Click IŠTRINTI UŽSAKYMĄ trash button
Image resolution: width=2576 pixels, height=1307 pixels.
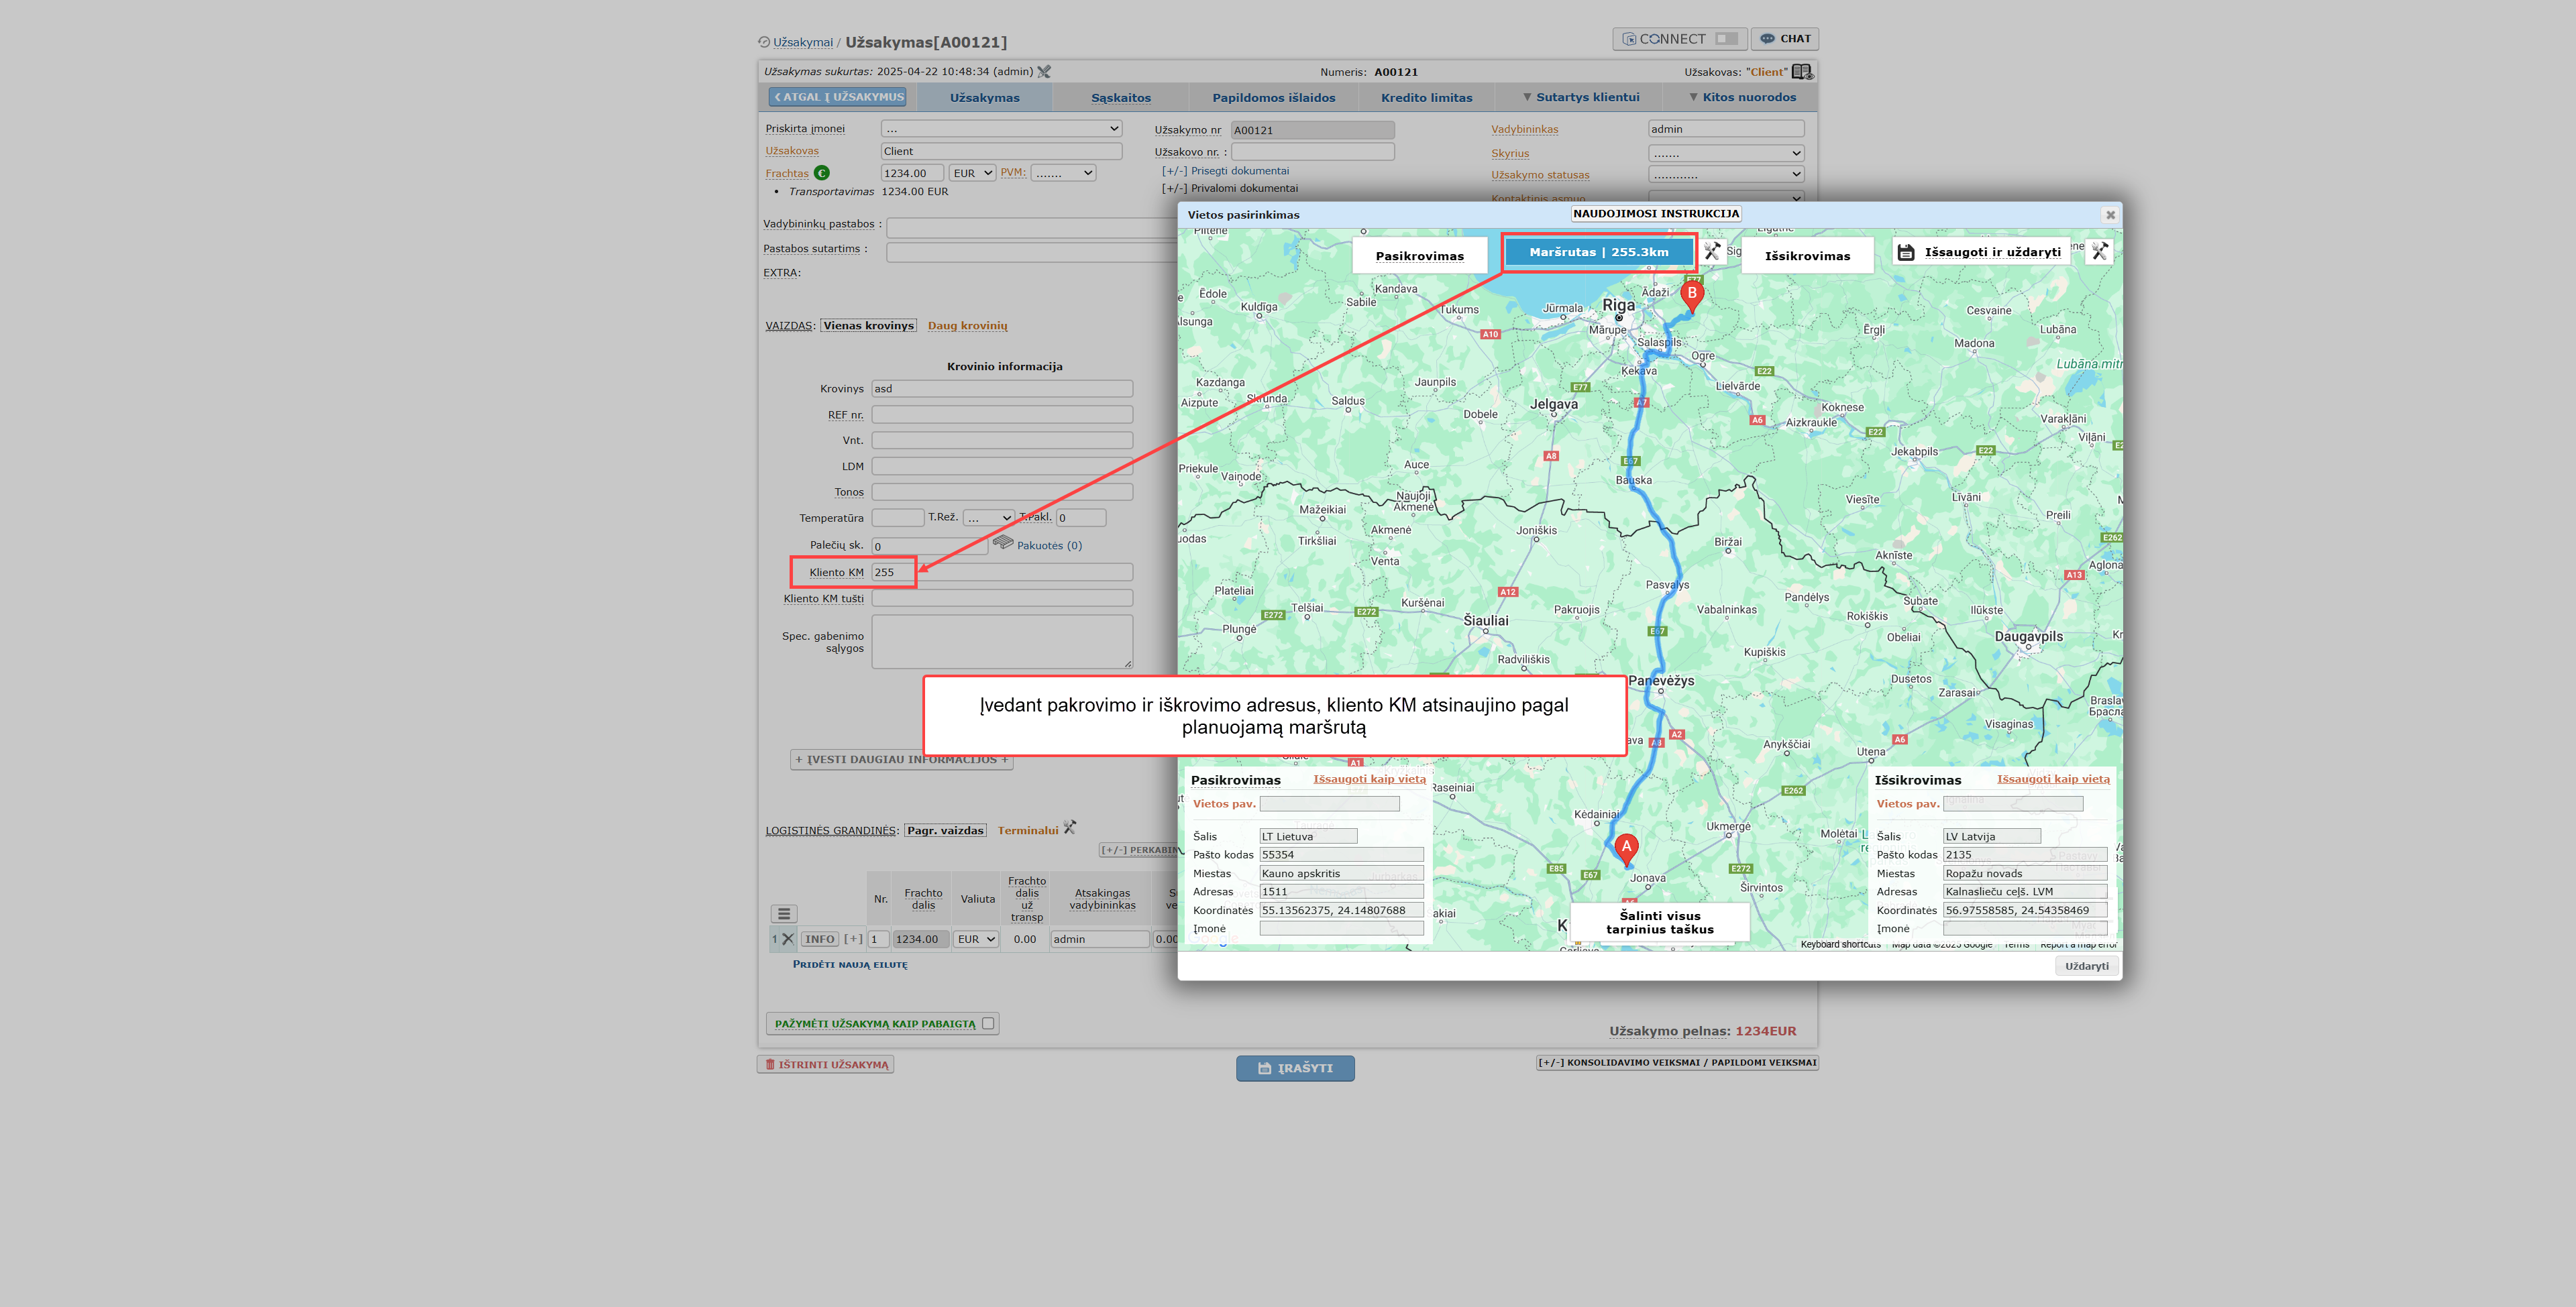[x=825, y=1065]
